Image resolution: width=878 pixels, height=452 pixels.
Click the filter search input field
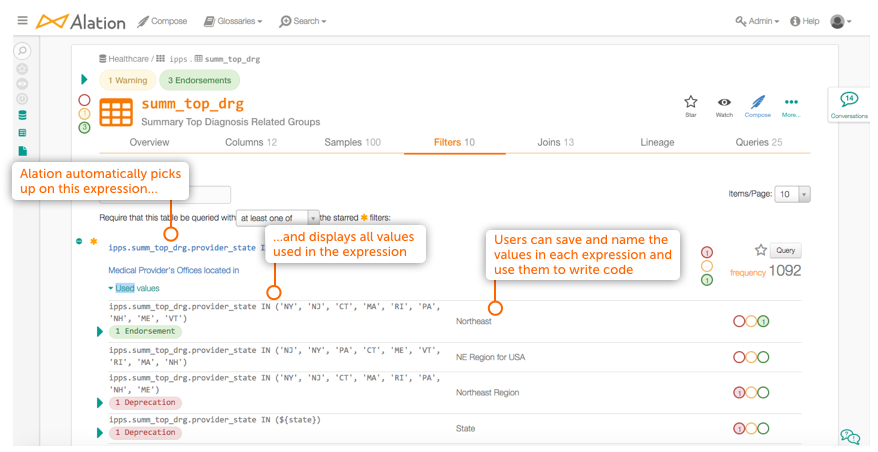click(165, 195)
